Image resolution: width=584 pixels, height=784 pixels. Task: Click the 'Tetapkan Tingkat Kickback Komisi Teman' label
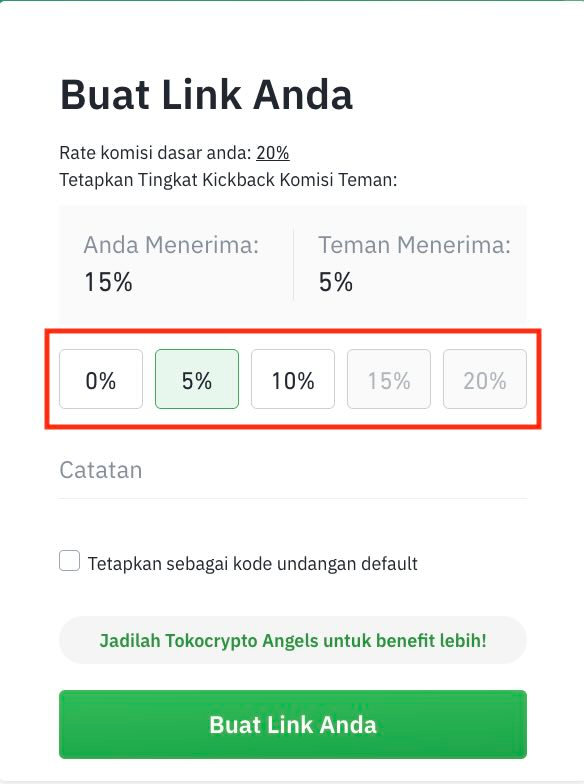tap(228, 180)
